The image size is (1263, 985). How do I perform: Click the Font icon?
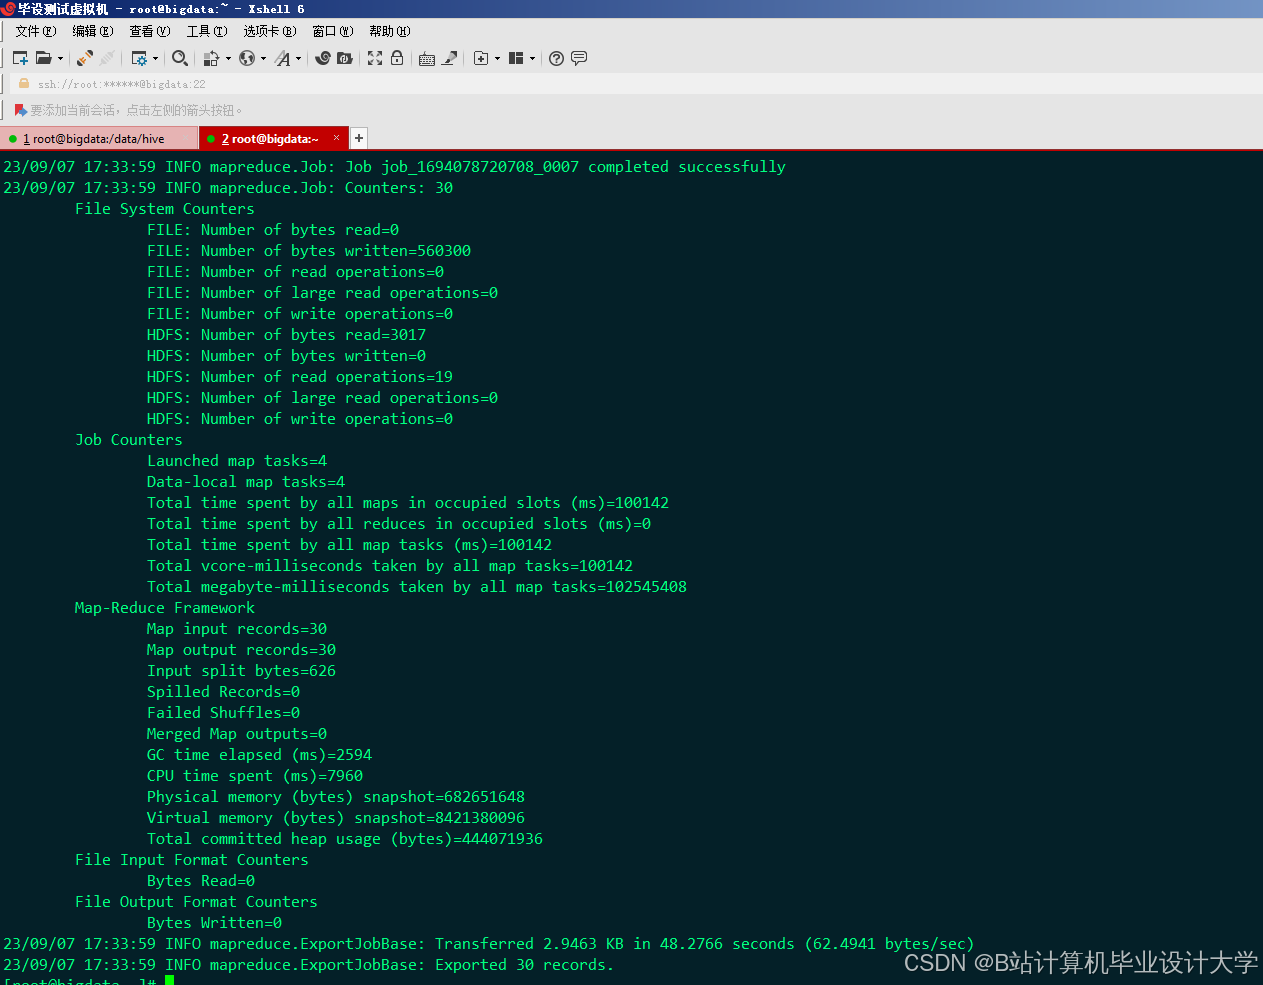tap(283, 58)
